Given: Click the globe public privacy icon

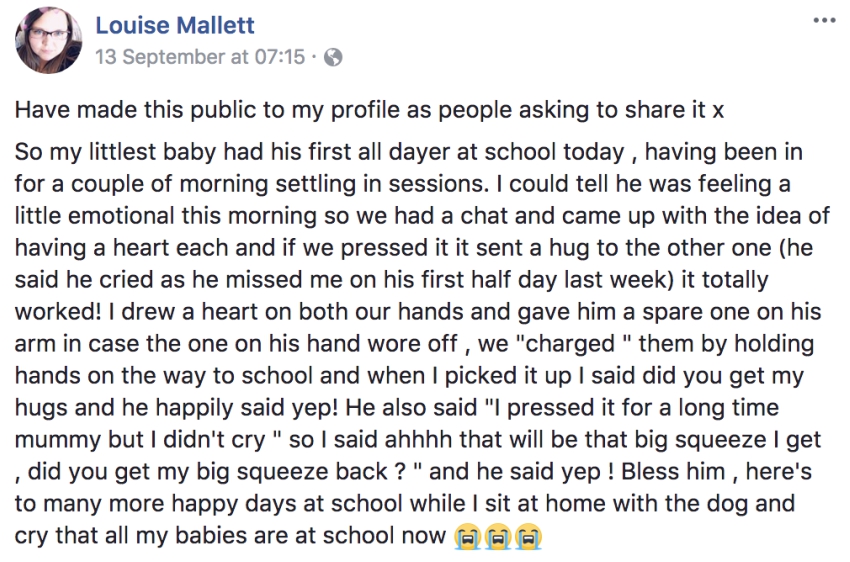Looking at the screenshot, I should pyautogui.click(x=333, y=57).
